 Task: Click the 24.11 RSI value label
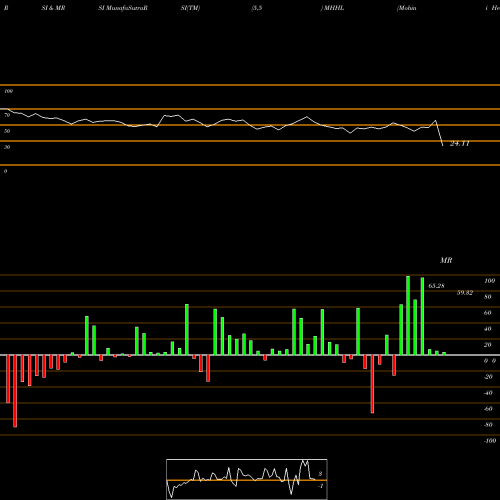point(460,144)
